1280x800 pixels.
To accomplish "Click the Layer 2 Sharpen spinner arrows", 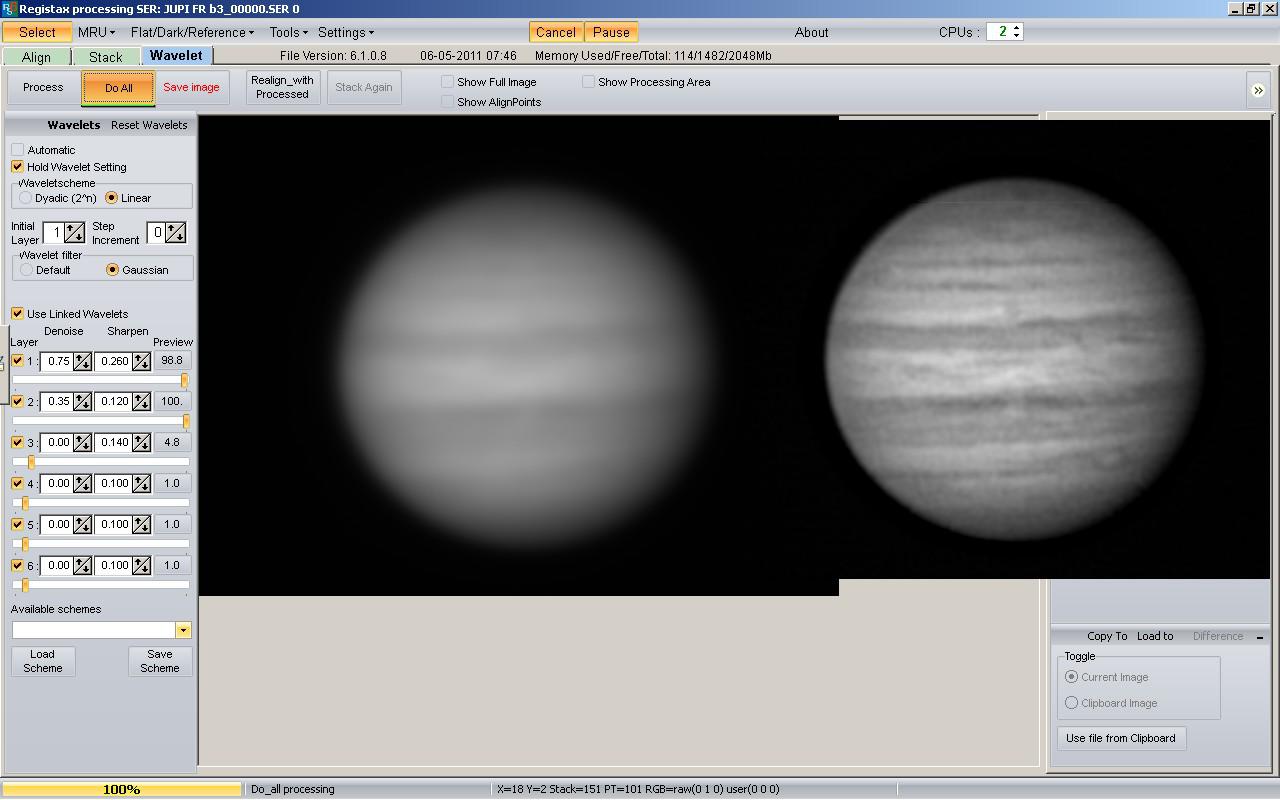I will point(141,402).
